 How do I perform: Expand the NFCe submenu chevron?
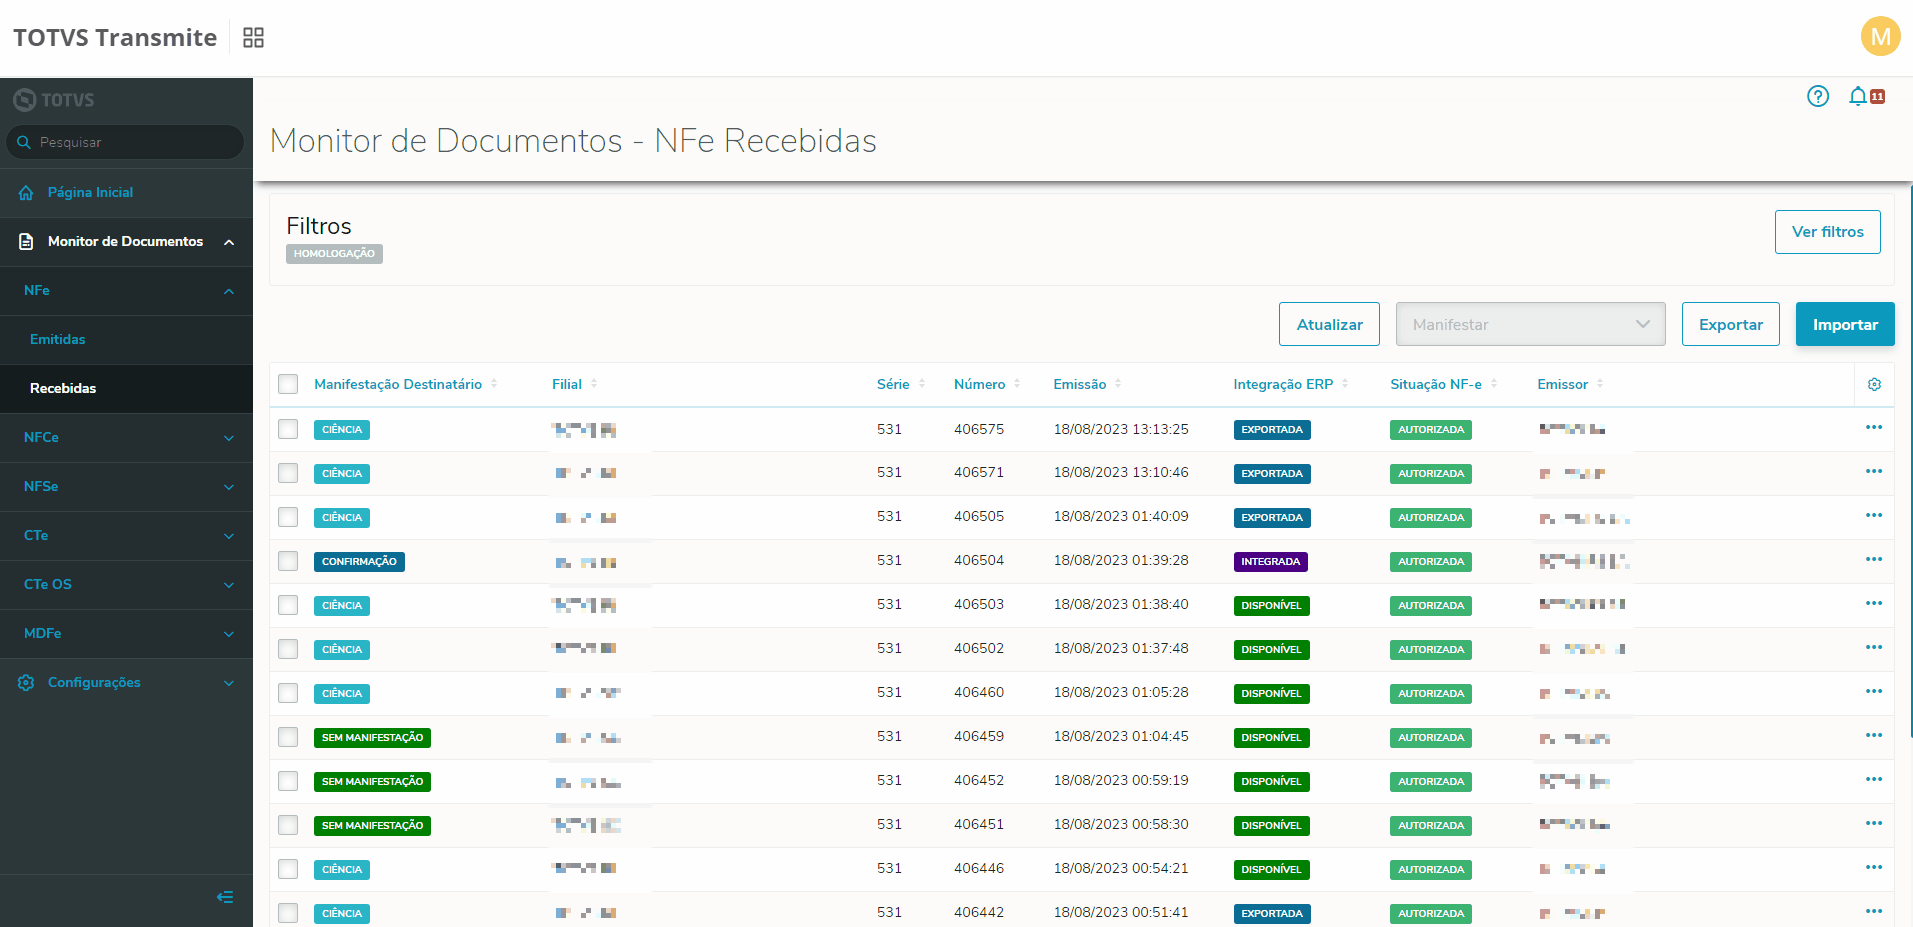tap(229, 438)
